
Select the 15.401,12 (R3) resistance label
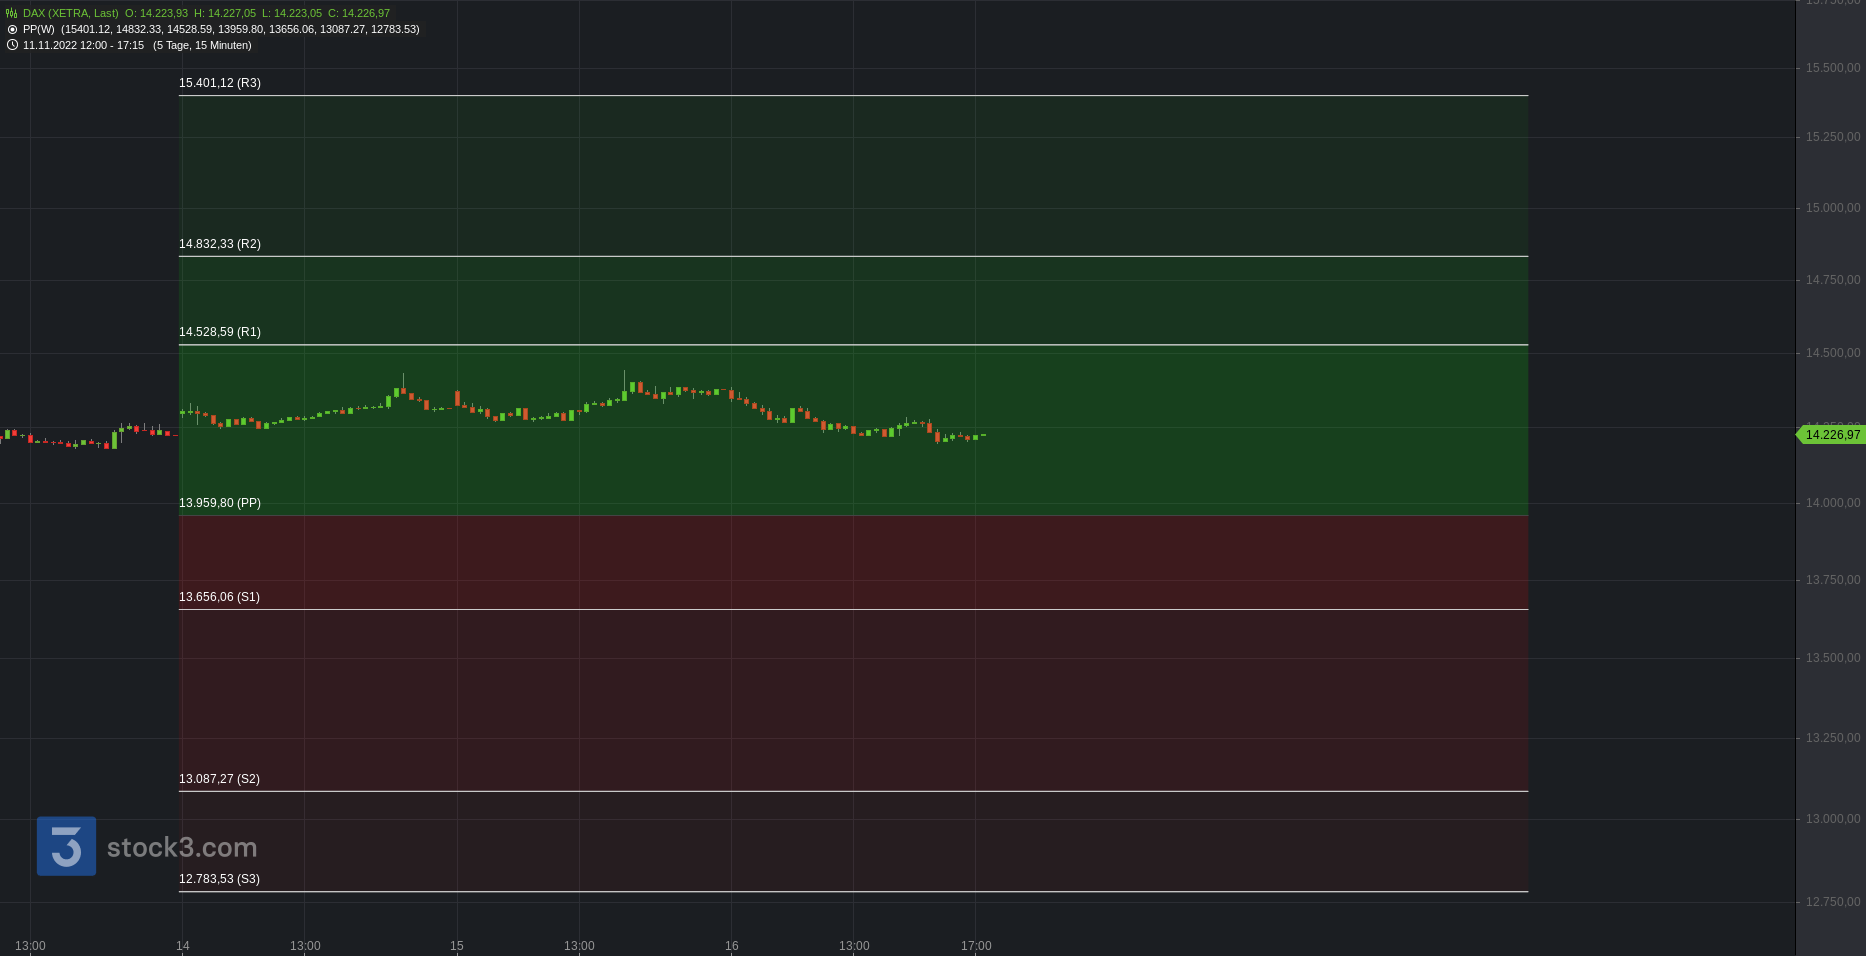(x=219, y=83)
